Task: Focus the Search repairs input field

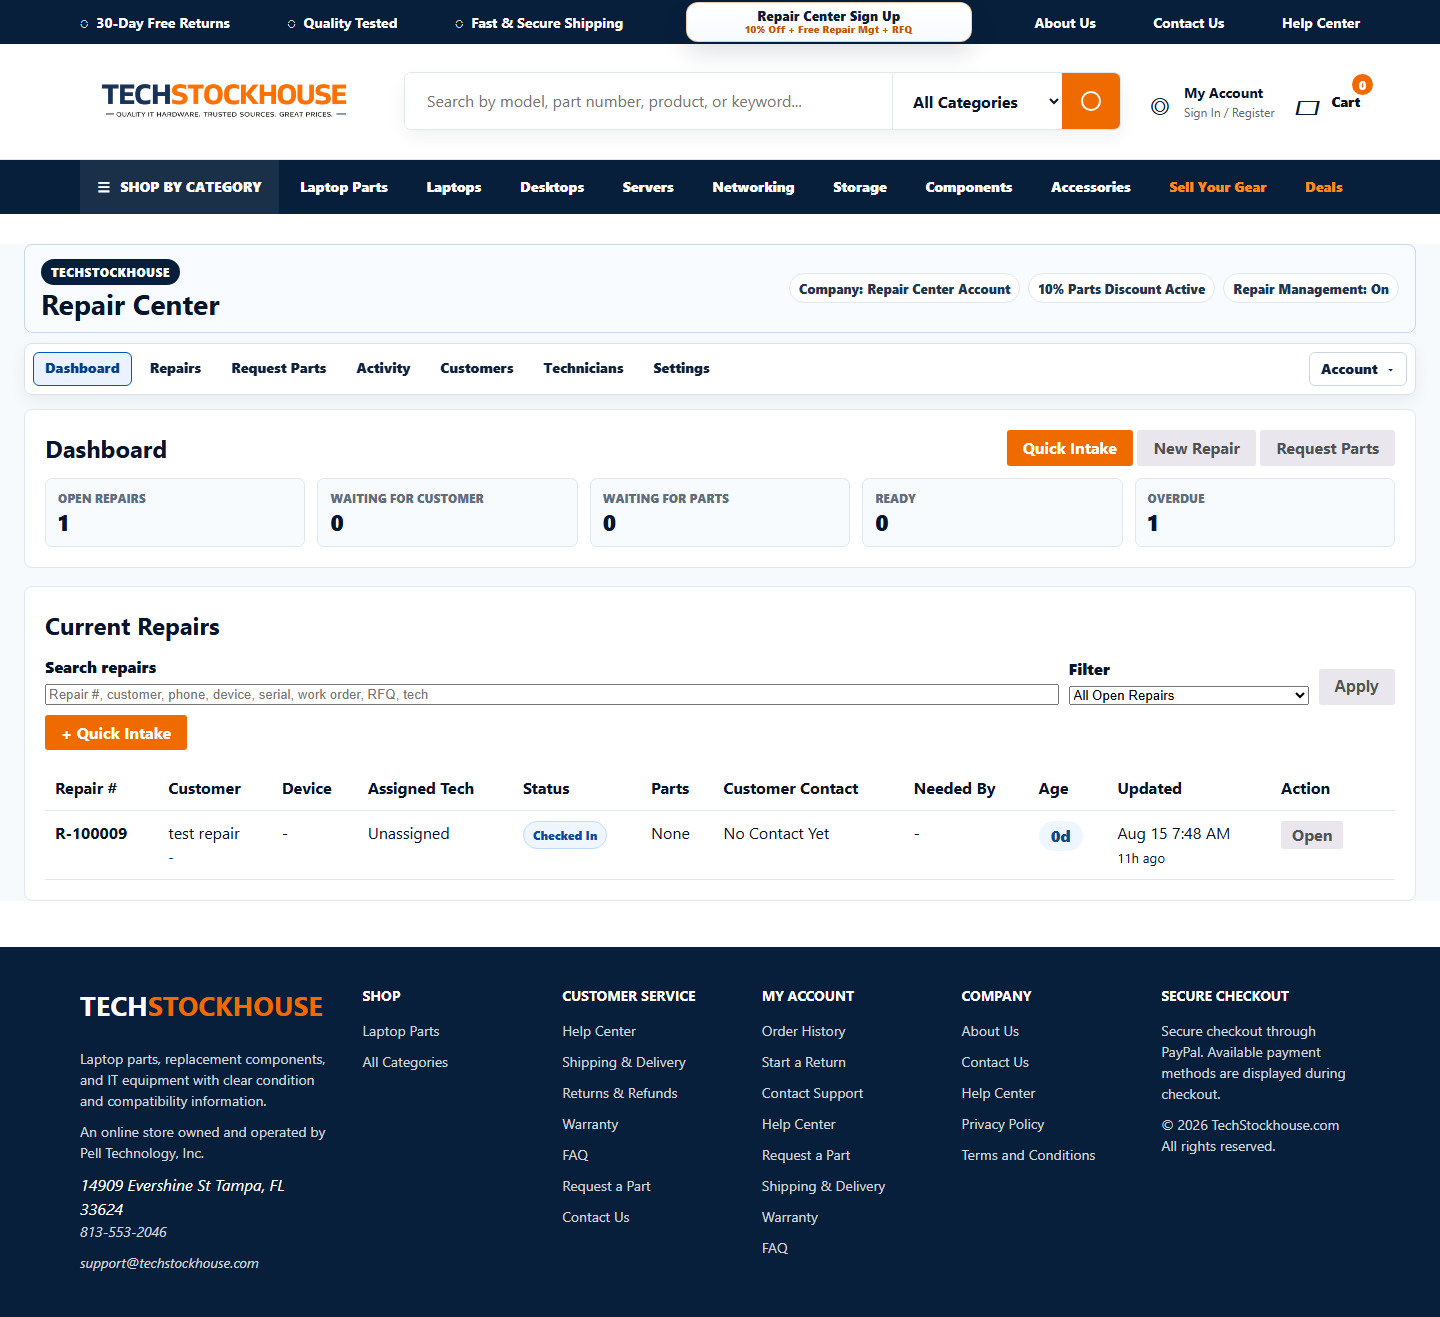Action: (551, 695)
